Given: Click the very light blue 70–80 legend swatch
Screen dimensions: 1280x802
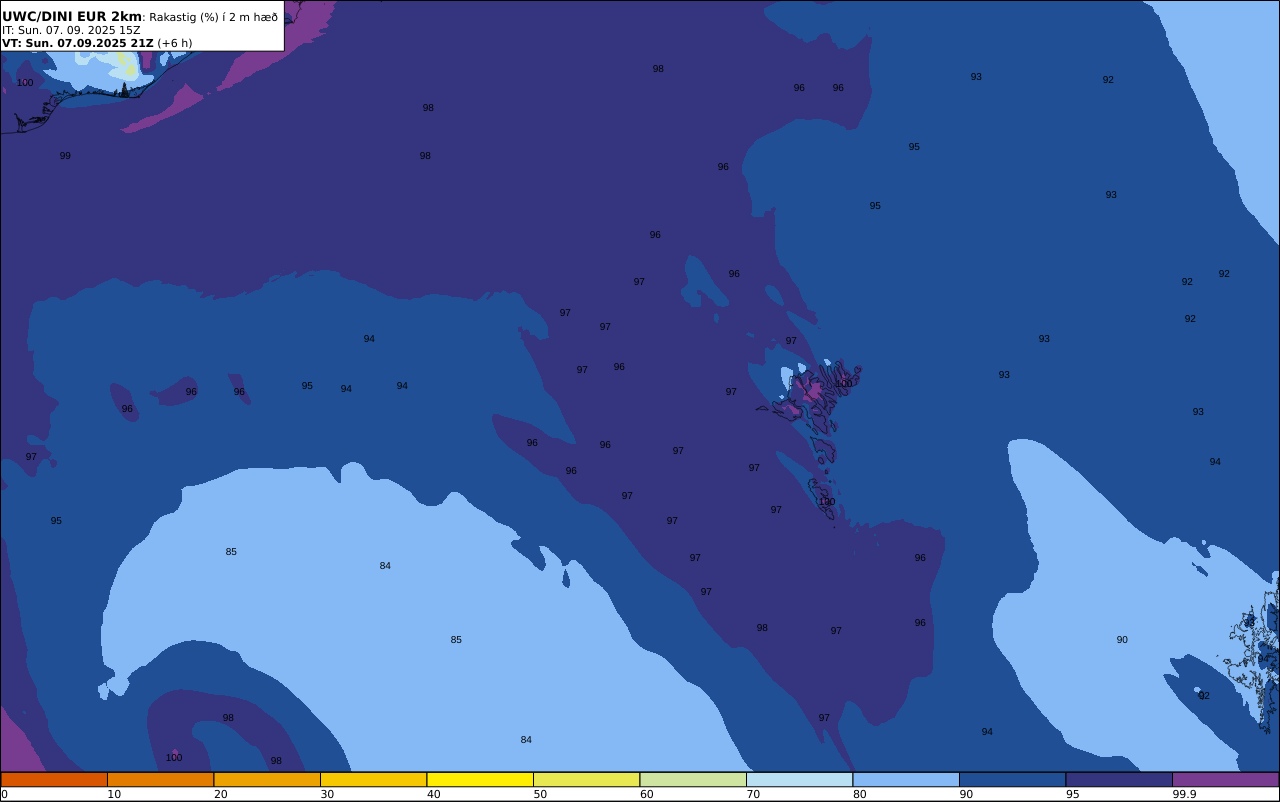Looking at the screenshot, I should point(799,779).
